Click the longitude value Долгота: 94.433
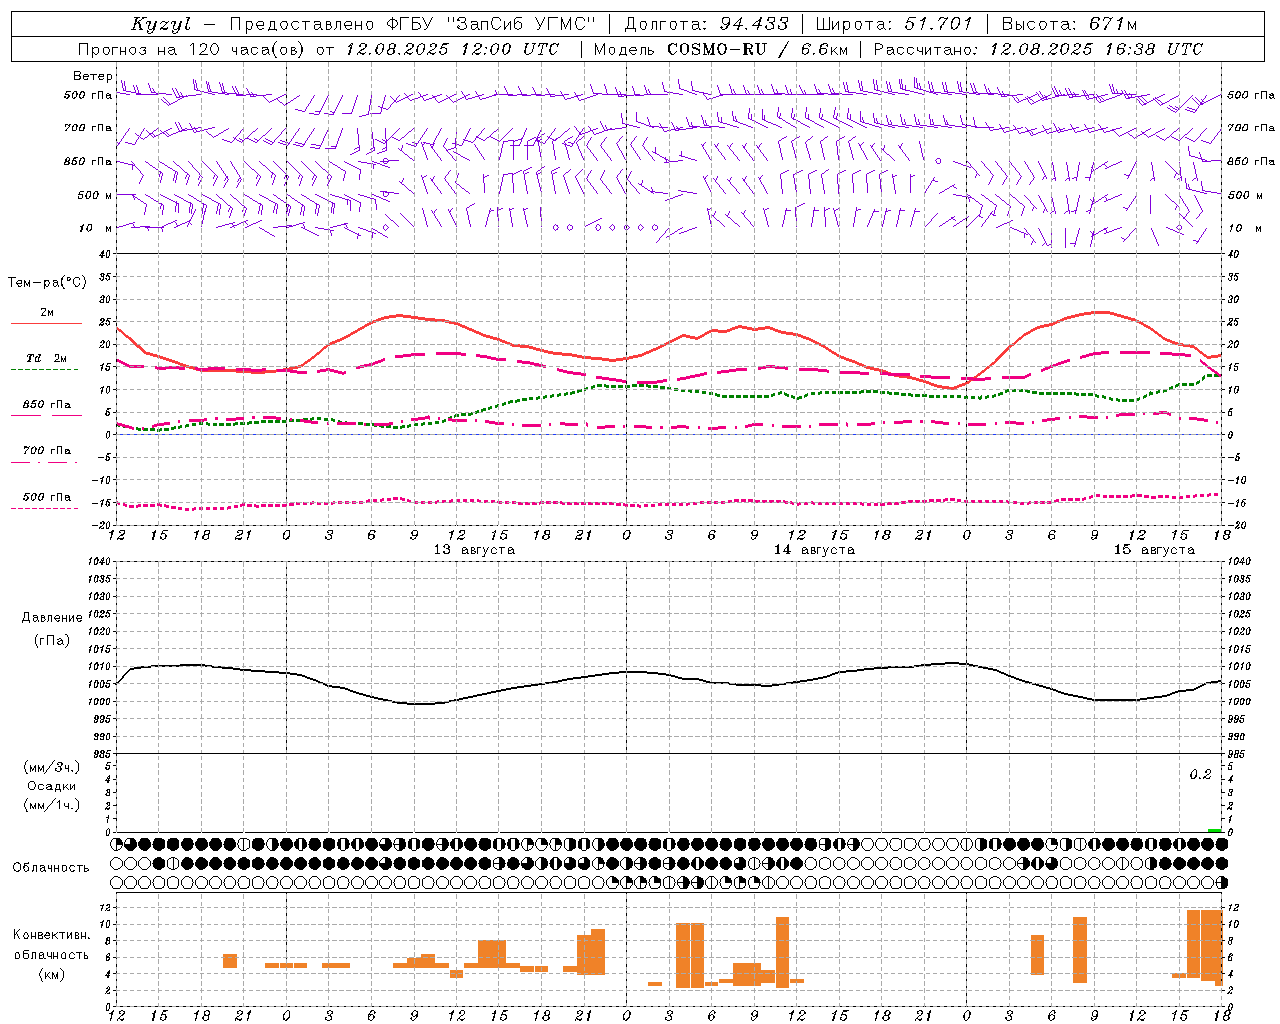The image size is (1280, 1024). click(707, 24)
